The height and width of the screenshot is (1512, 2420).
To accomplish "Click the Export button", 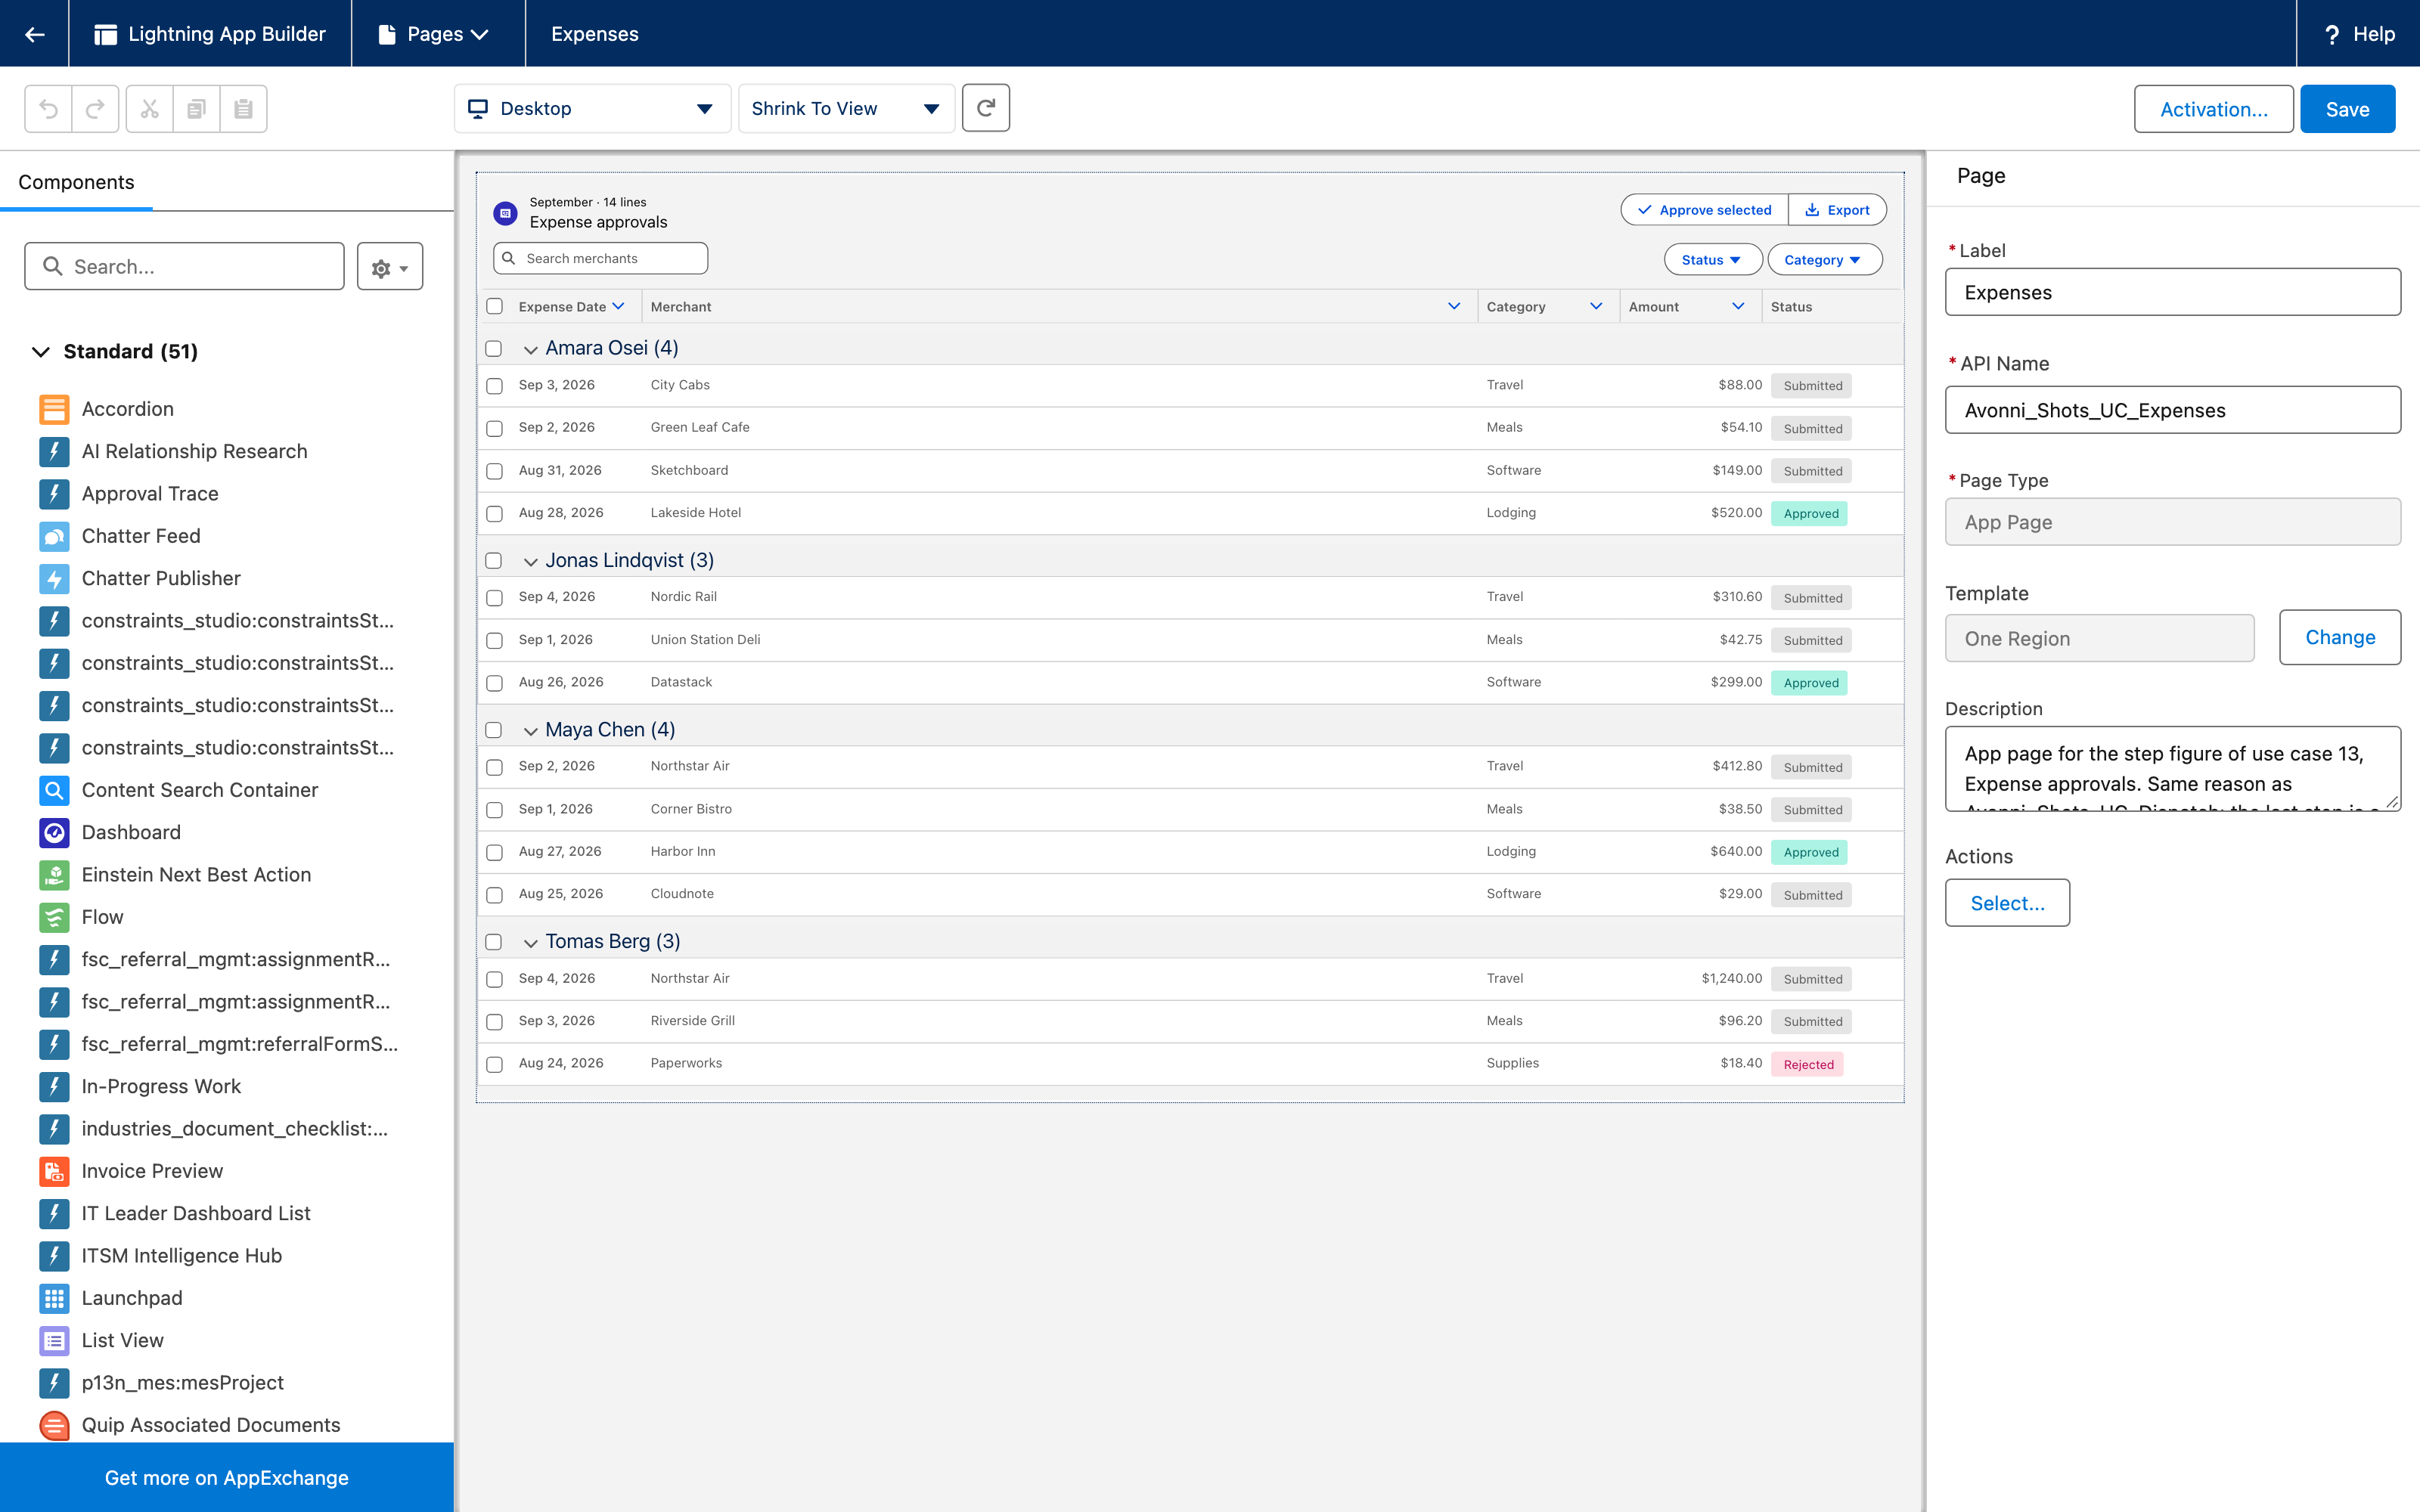I will (1837, 210).
